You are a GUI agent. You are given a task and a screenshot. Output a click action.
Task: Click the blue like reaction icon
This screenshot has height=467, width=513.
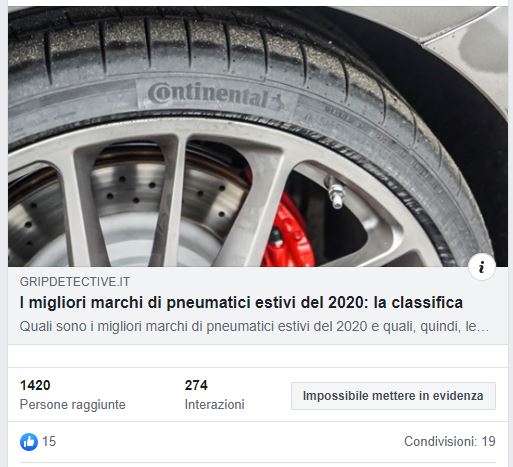(x=29, y=442)
